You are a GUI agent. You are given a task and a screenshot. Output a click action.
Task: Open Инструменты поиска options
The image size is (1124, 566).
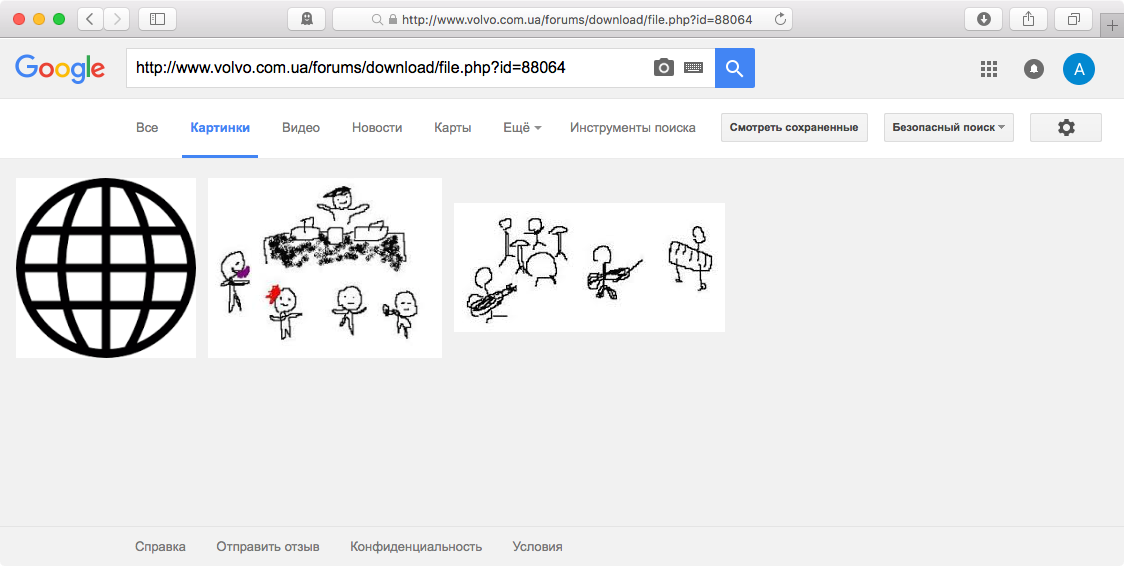click(632, 128)
